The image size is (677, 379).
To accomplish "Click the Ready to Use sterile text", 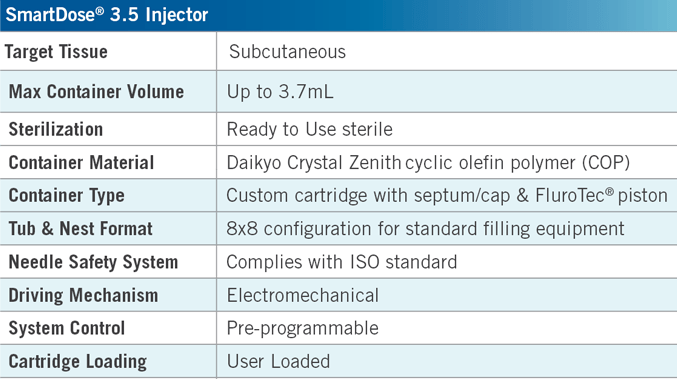I will pyautogui.click(x=310, y=129).
